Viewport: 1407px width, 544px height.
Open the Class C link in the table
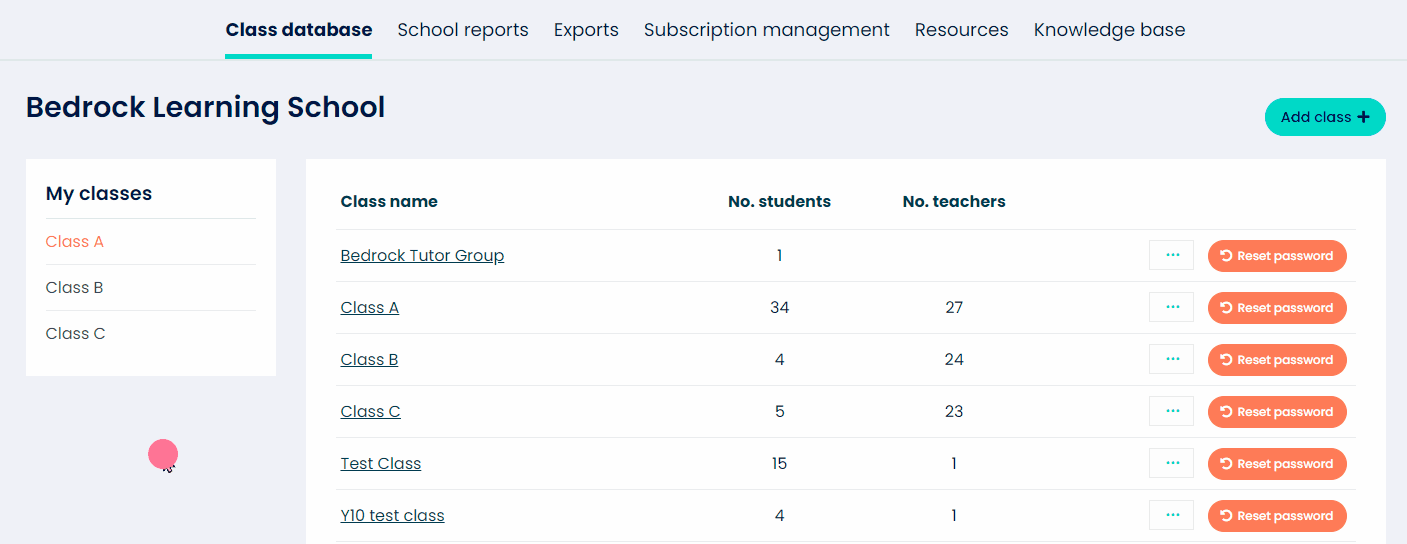(x=370, y=412)
